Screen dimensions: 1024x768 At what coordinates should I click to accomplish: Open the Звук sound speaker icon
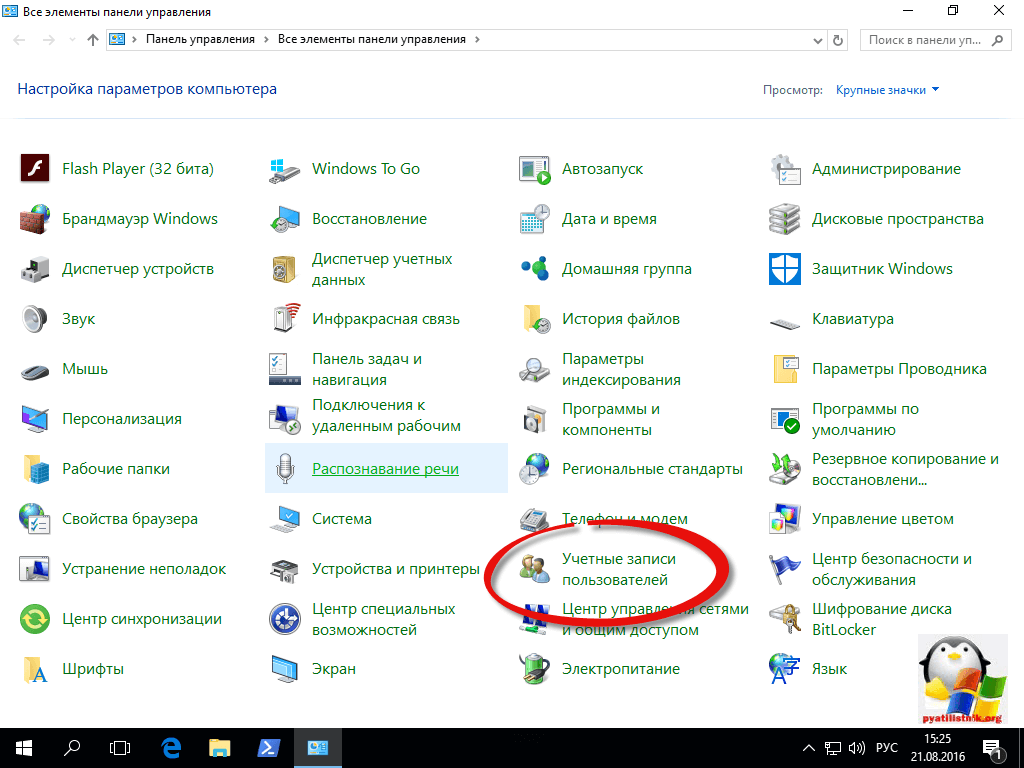point(35,319)
